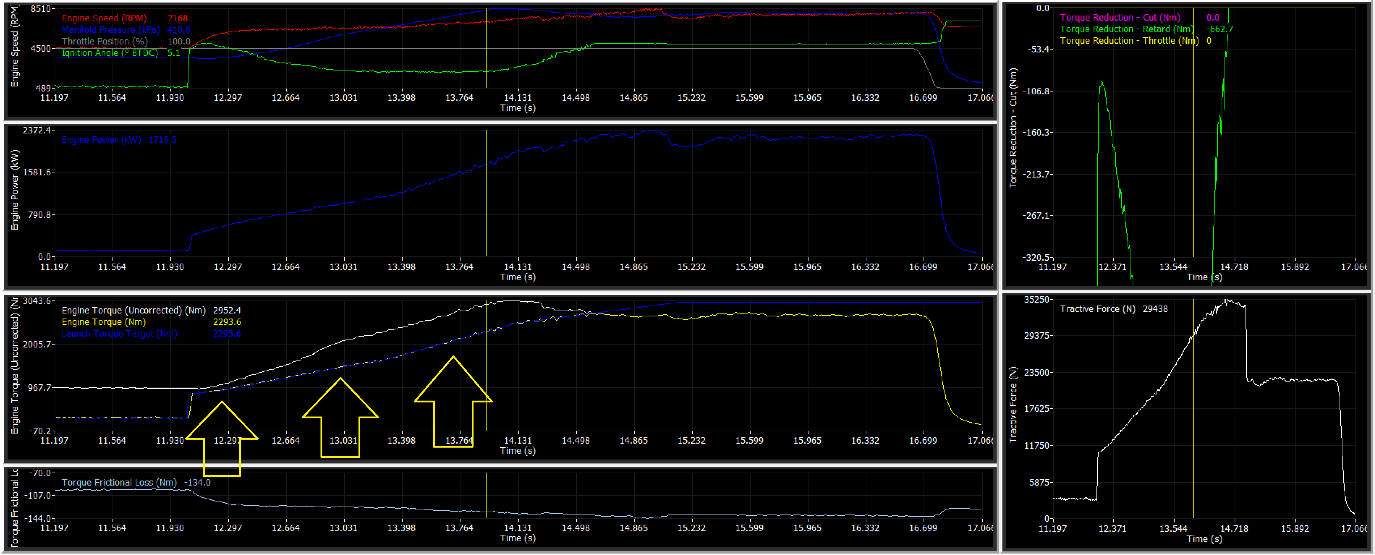Click yellow time cursor in Engine Power chart
The image size is (1375, 555).
(x=486, y=190)
